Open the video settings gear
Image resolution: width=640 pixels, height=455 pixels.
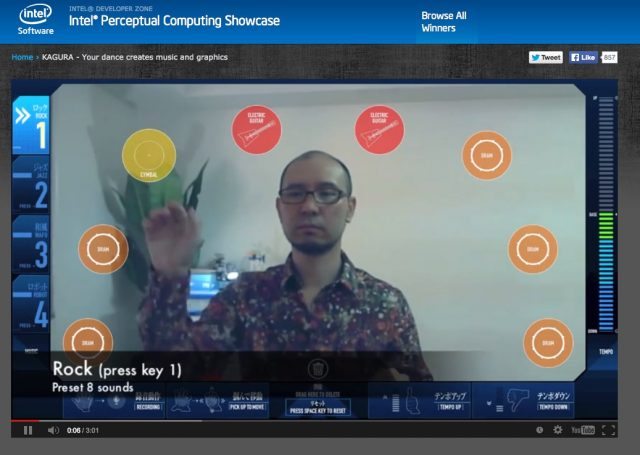tap(557, 430)
